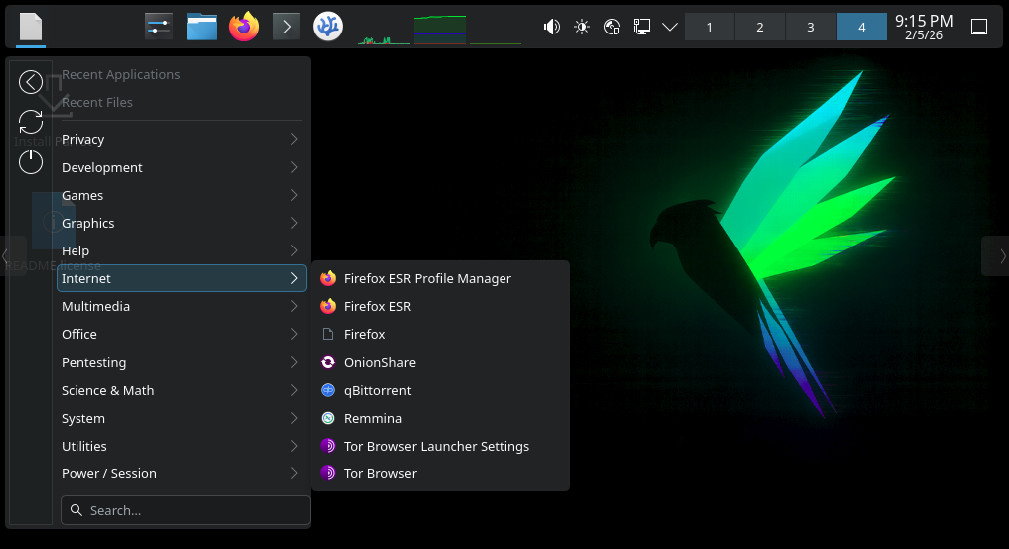Click the back arrow in launcher sidebar
This screenshot has height=549, width=1009.
(x=31, y=82)
